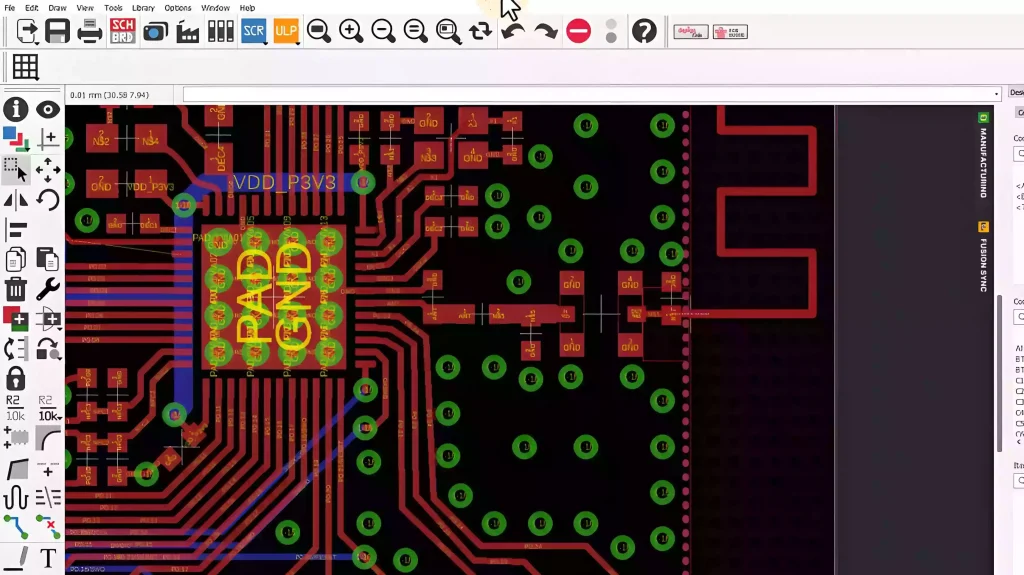Select the Copy tool
This screenshot has width=1024, height=575.
click(16, 259)
